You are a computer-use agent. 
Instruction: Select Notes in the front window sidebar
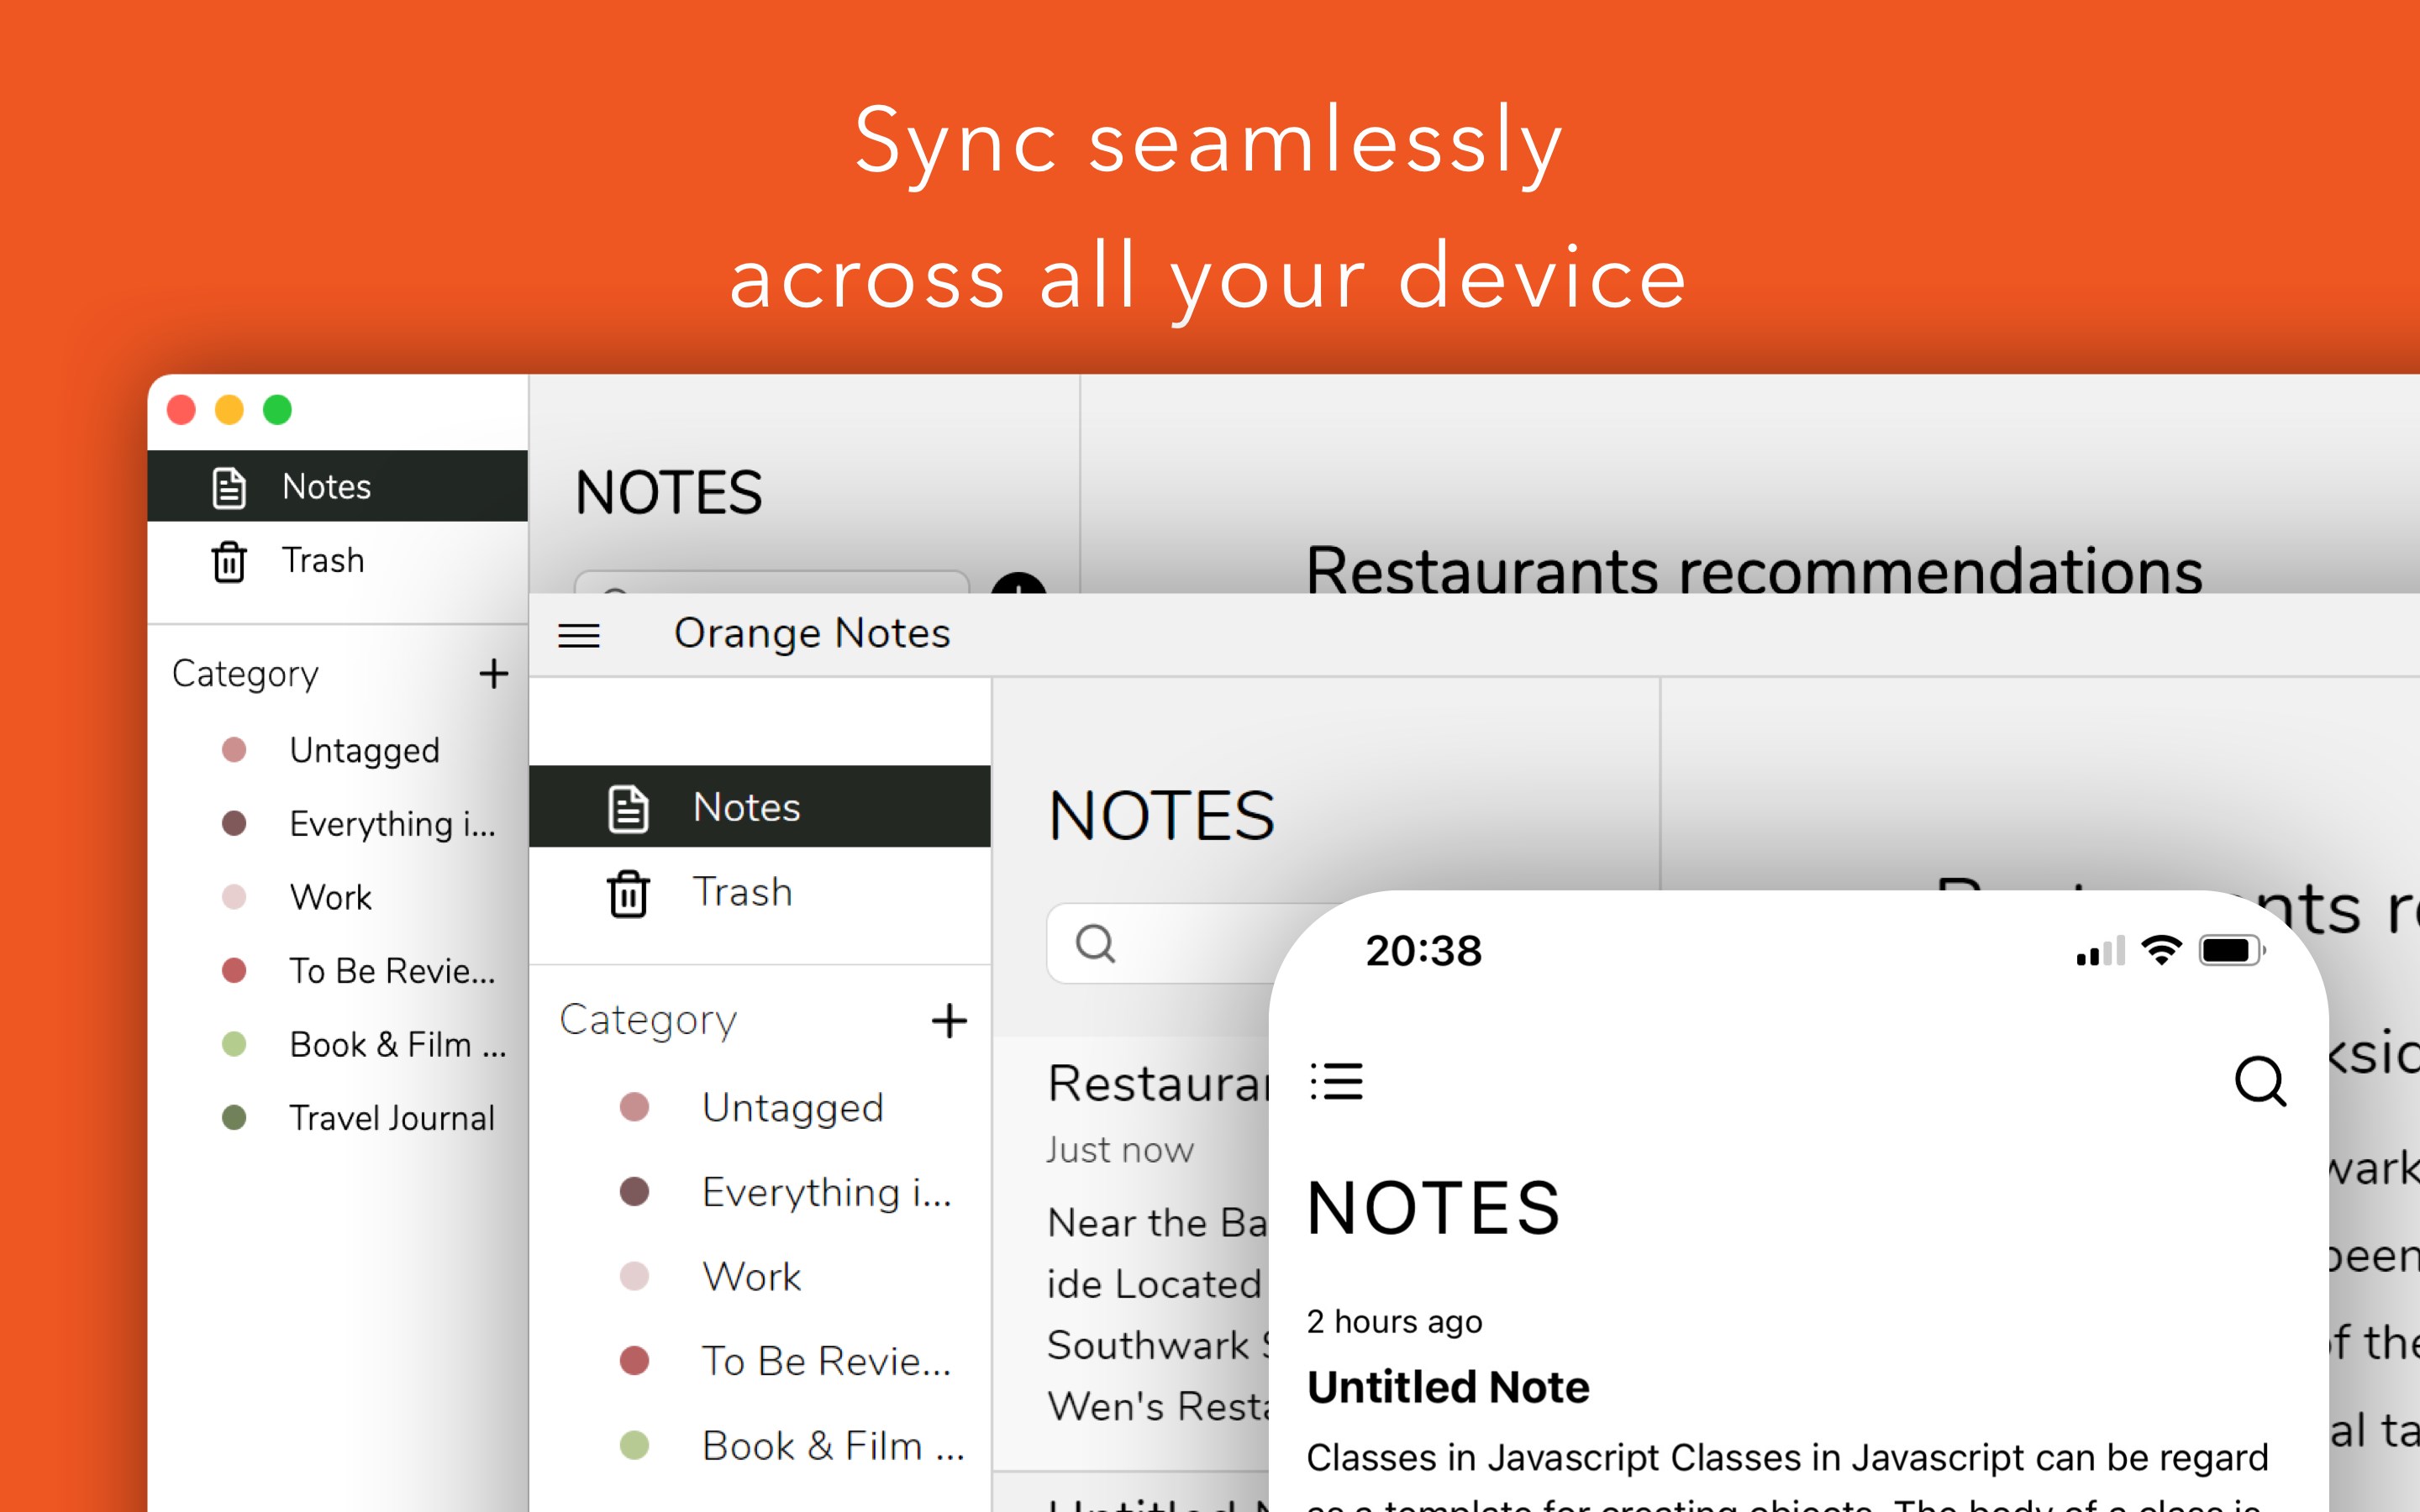[x=746, y=807]
